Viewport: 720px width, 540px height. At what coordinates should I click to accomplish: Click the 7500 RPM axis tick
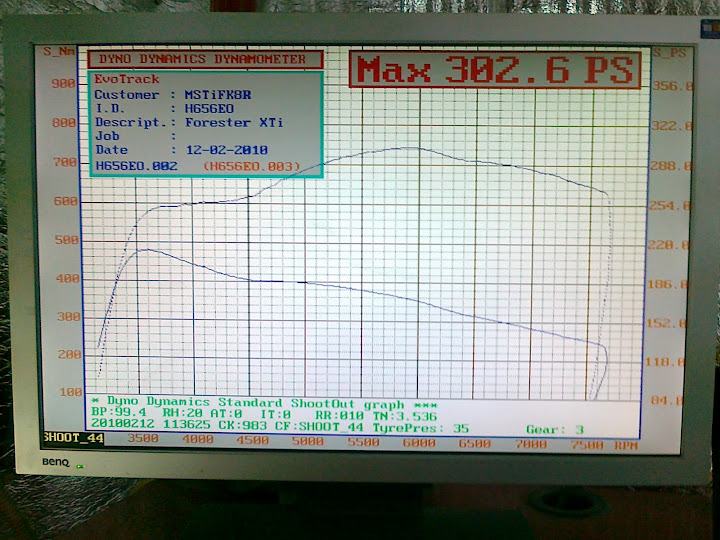tap(587, 445)
